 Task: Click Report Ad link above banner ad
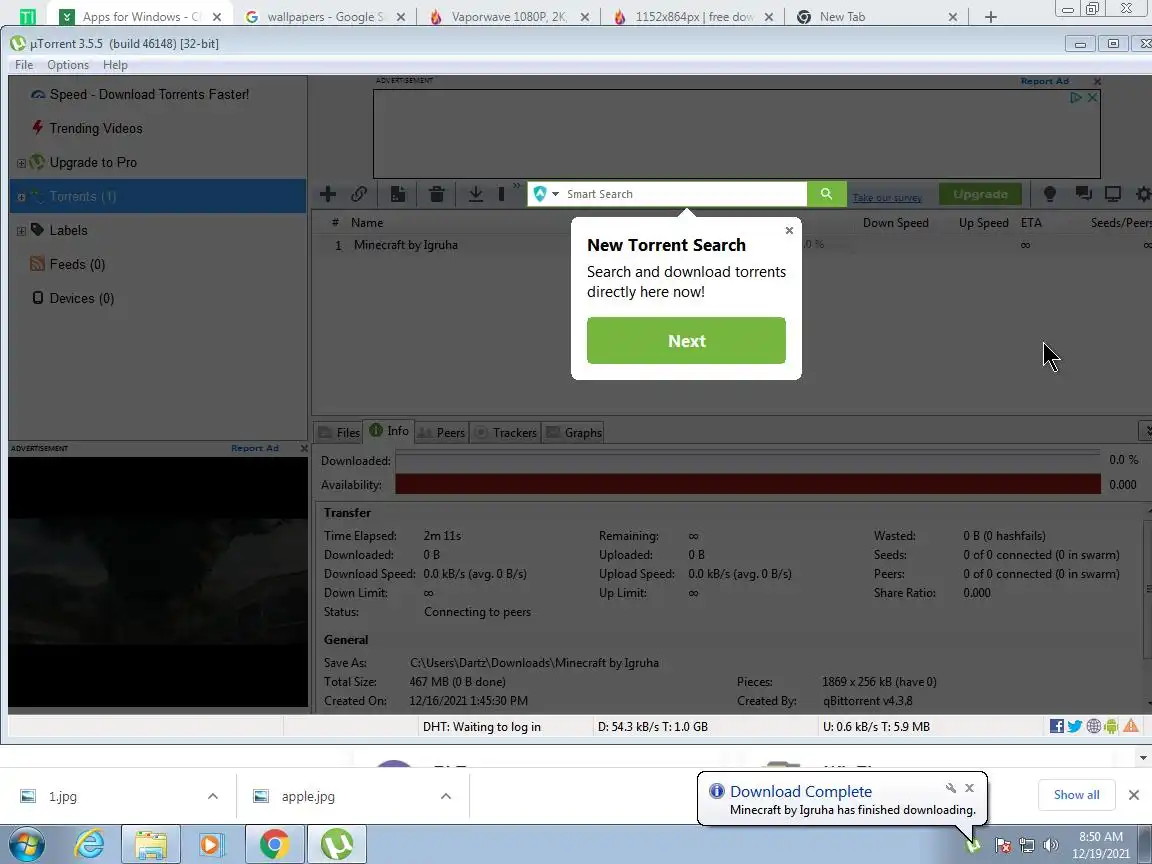[x=1044, y=81]
